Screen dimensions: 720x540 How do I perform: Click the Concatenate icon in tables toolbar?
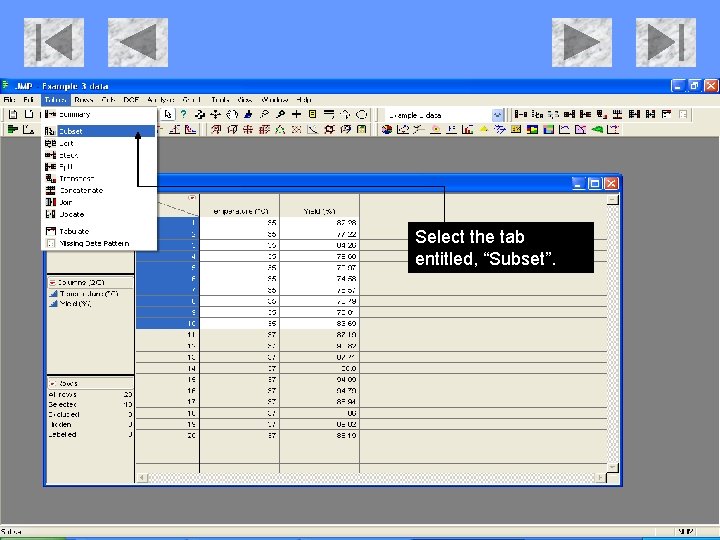coord(617,114)
